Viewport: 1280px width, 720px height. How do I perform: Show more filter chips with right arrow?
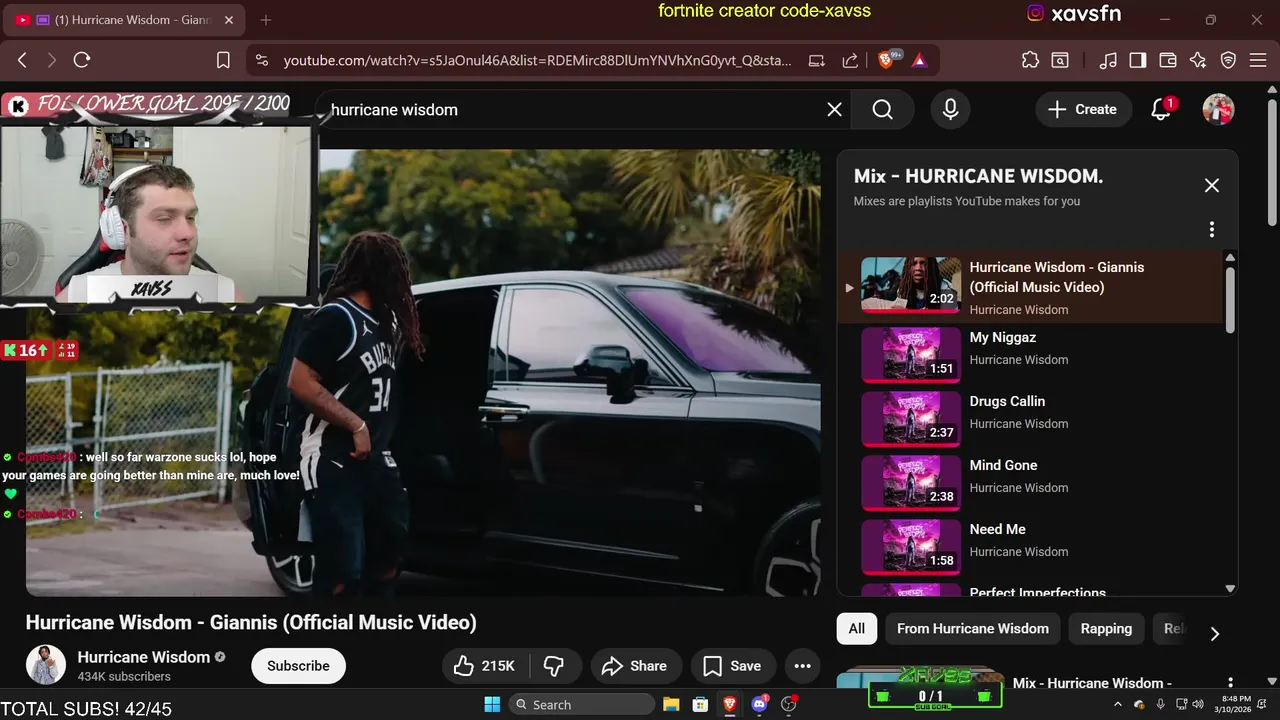1215,634
